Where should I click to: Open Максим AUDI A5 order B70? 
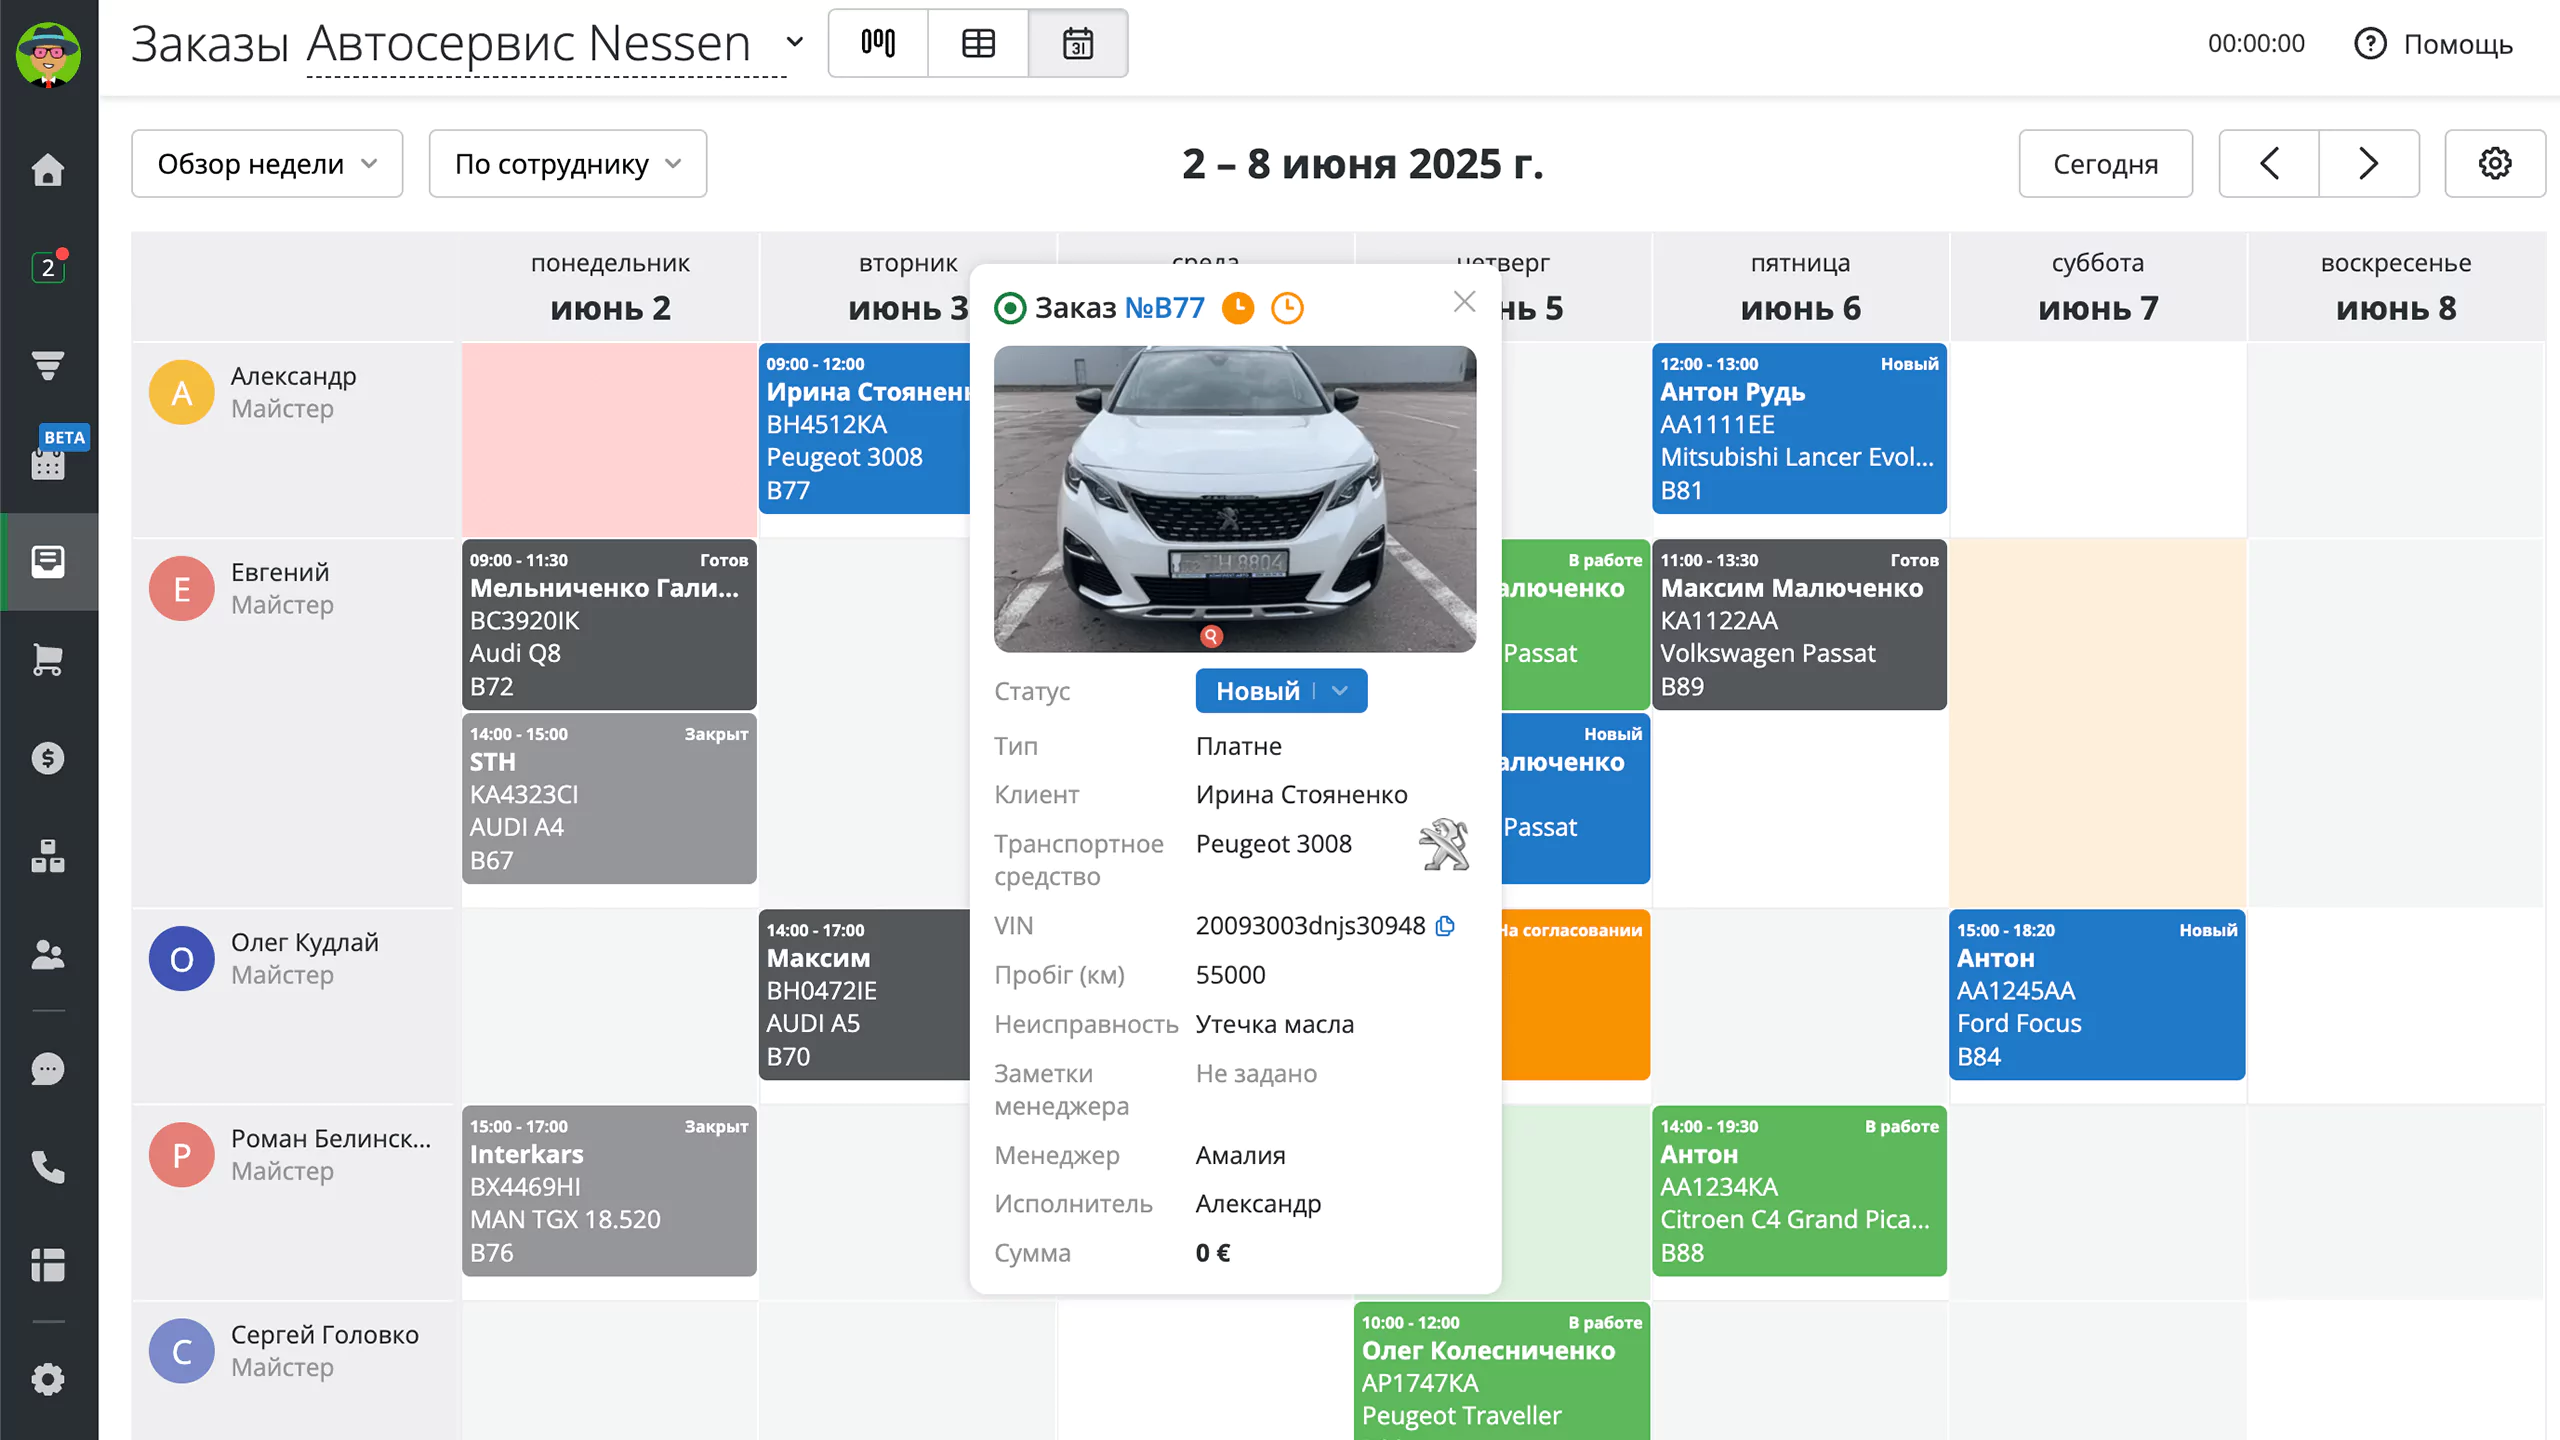tap(864, 995)
